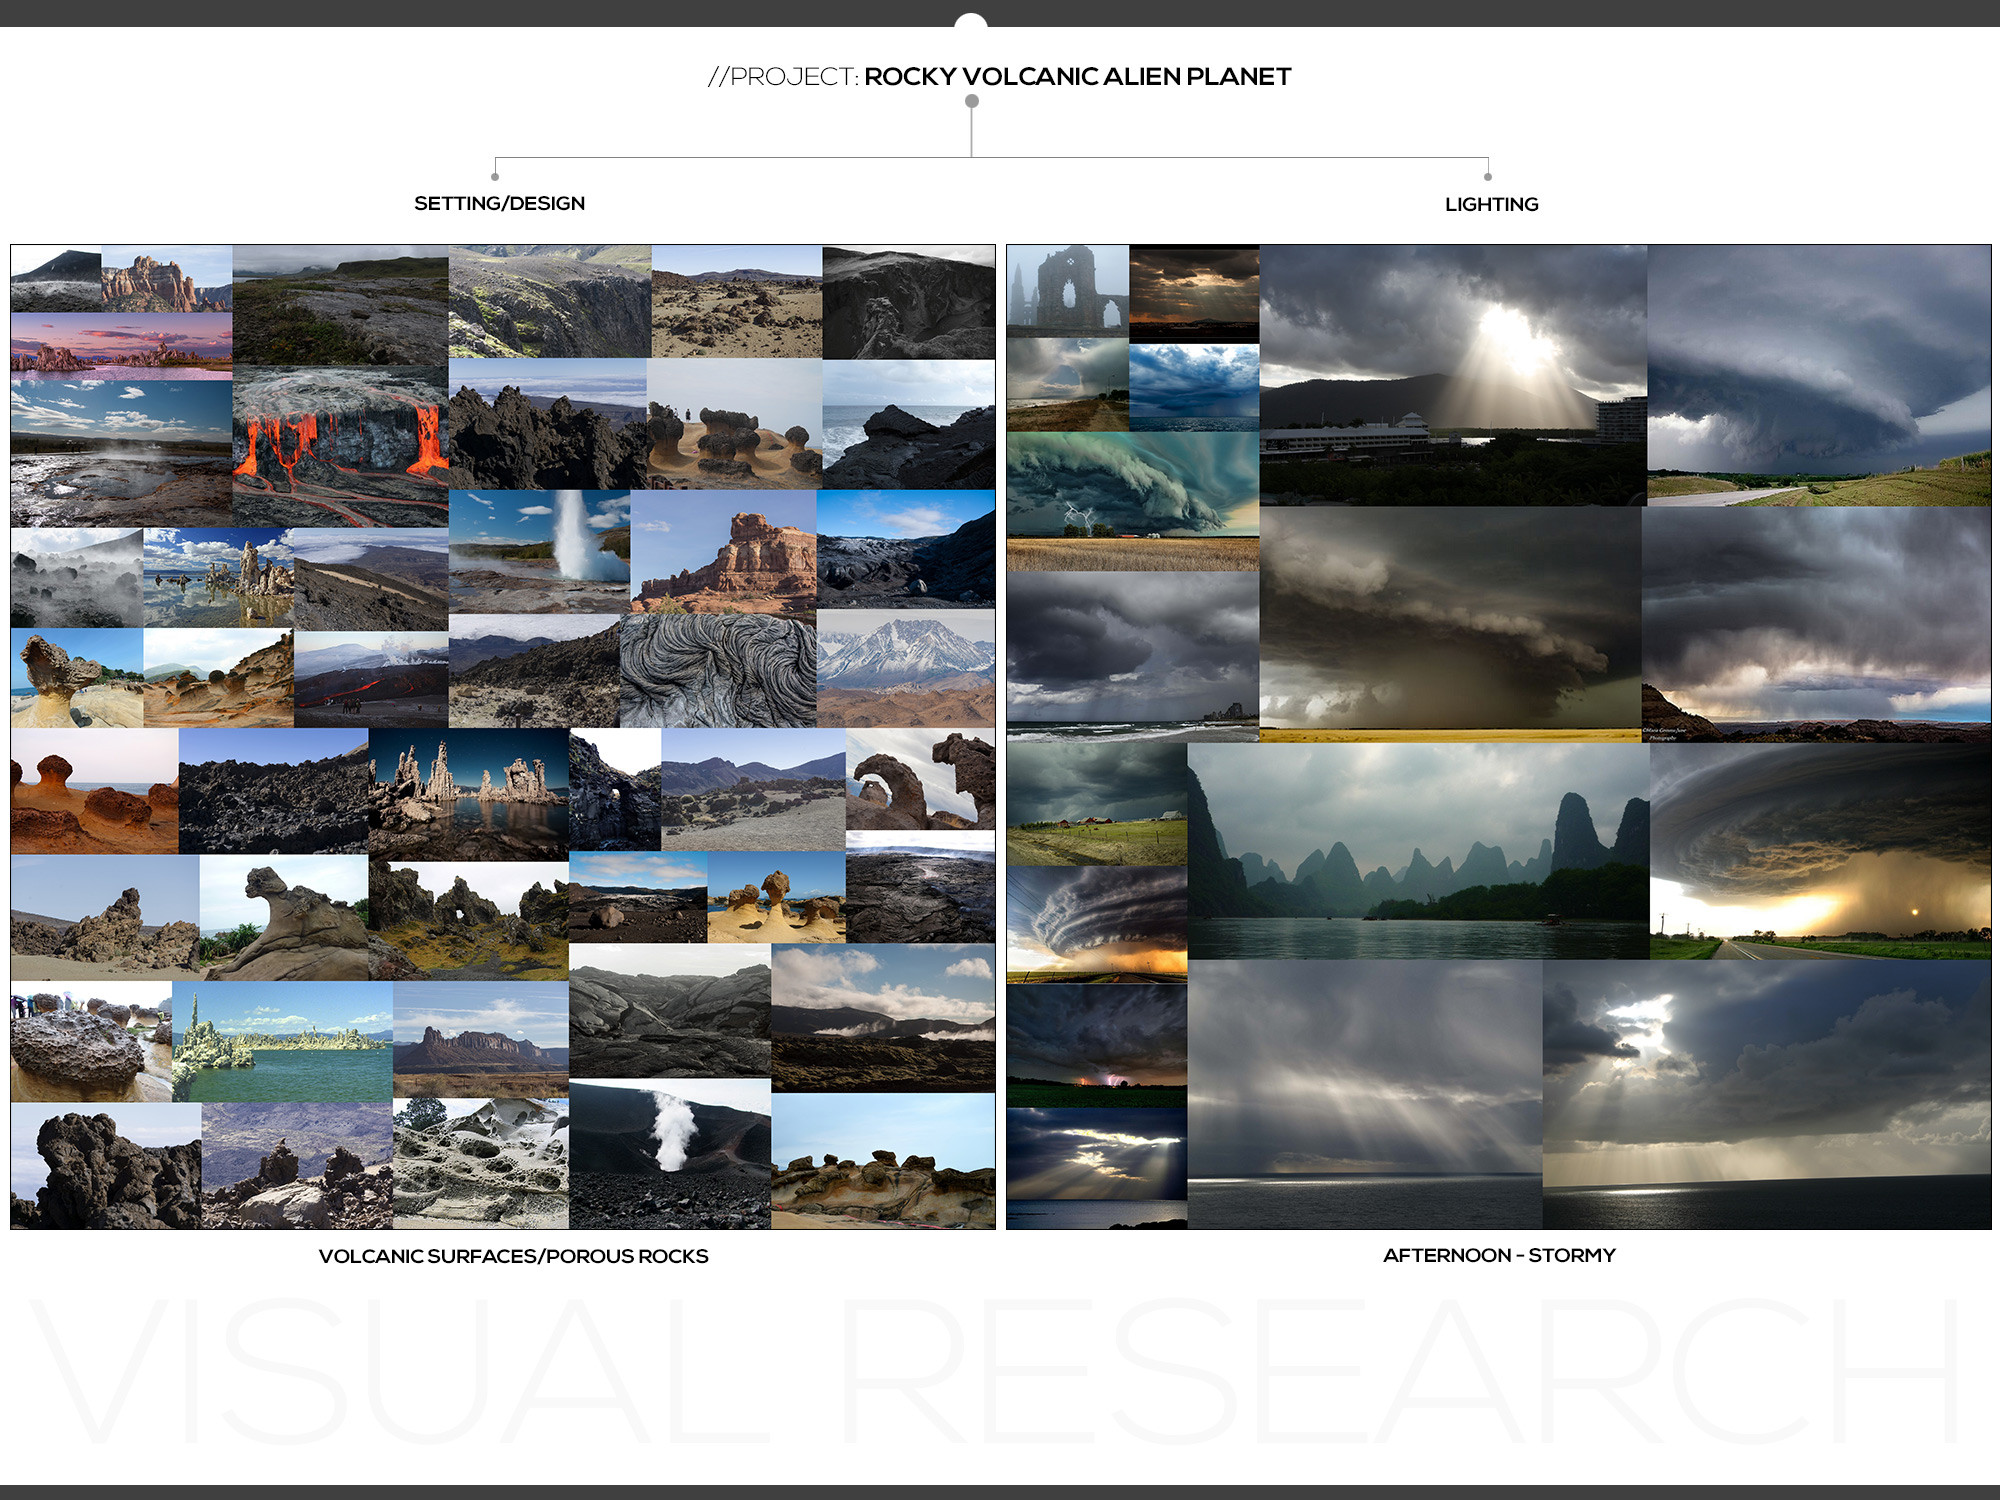2000x1500 pixels.
Task: Select the white steam plume crater photo
Action: 670,1154
